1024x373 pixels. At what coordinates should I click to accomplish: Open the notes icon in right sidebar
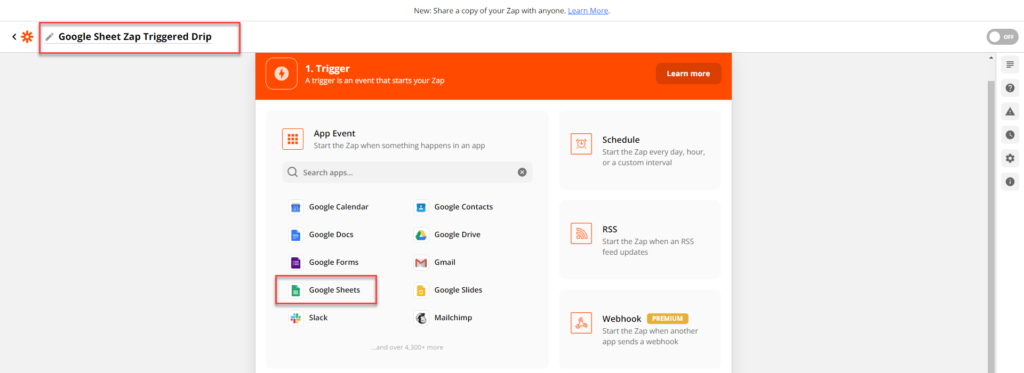[x=1010, y=64]
